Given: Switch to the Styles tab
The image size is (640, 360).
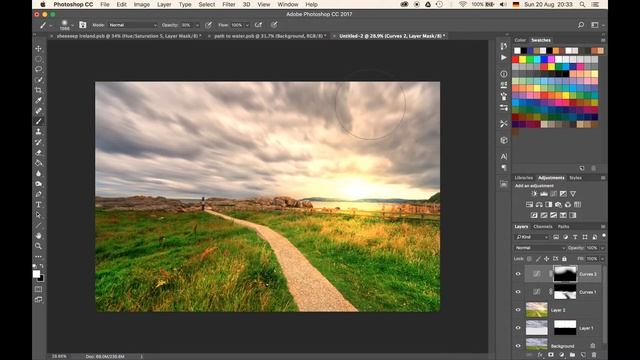Looking at the screenshot, I should 575,178.
